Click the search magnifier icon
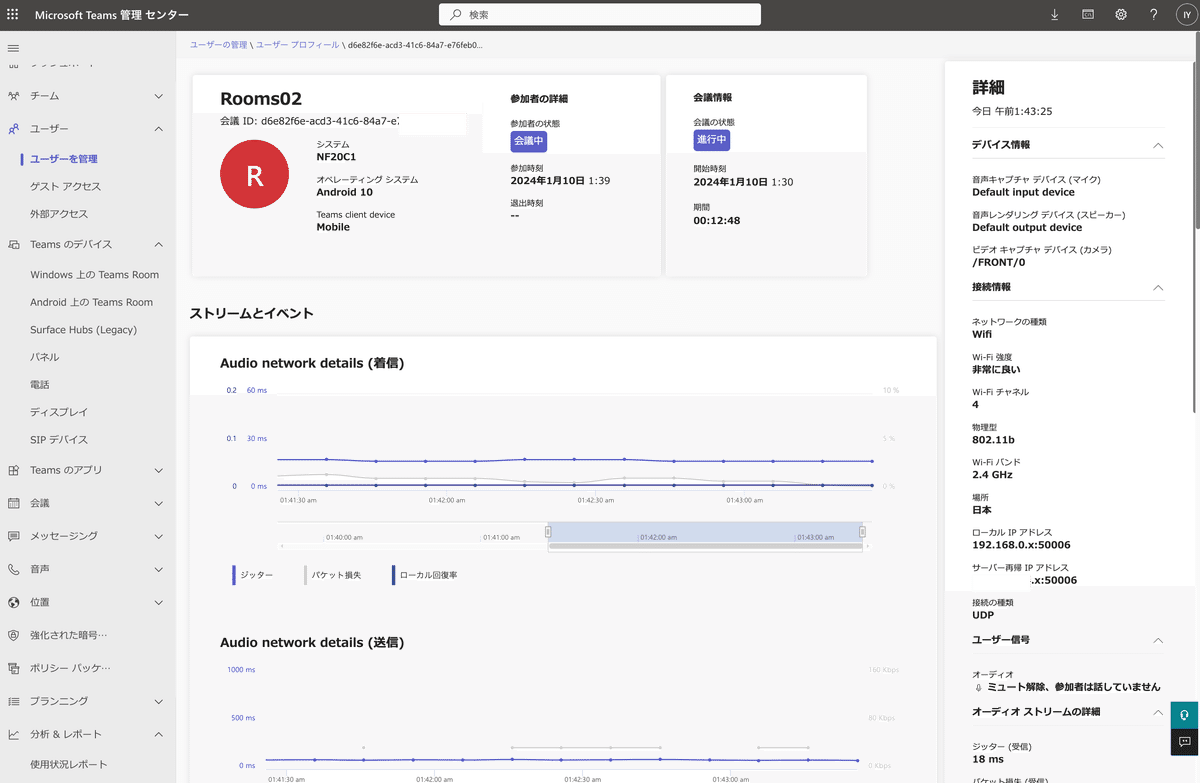The width and height of the screenshot is (1200, 783). click(456, 15)
